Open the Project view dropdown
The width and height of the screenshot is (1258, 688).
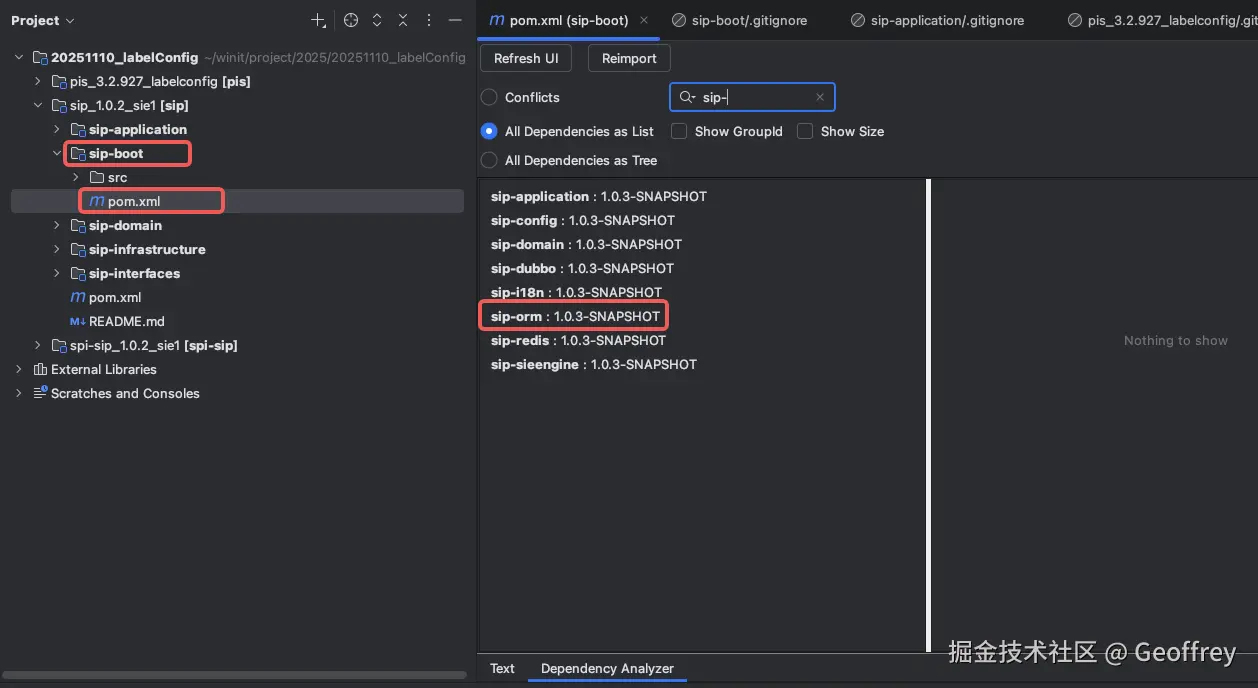(x=43, y=20)
